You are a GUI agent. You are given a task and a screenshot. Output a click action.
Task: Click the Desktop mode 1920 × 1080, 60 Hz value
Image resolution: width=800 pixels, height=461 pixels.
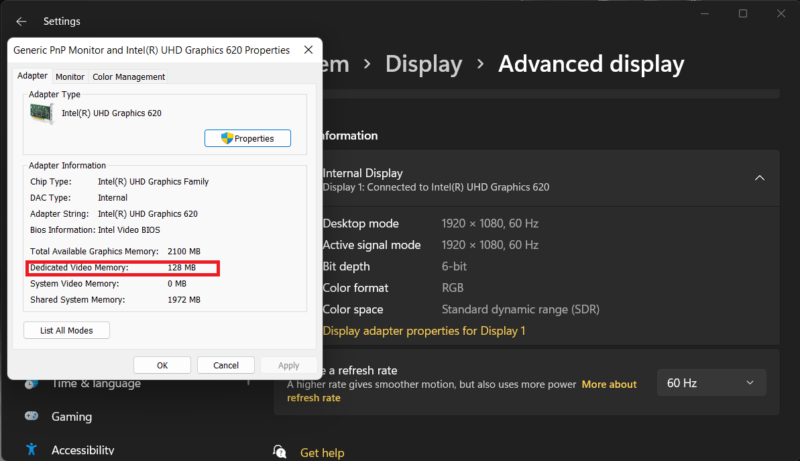click(490, 223)
